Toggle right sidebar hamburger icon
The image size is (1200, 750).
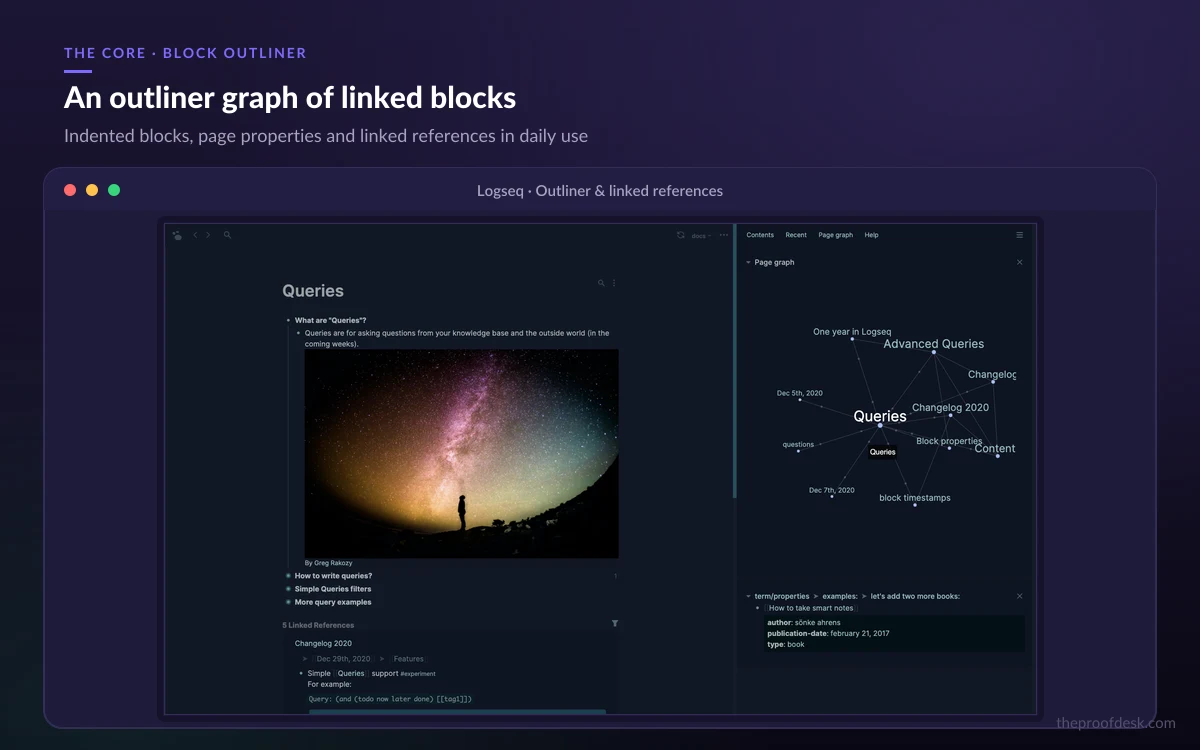[1020, 235]
